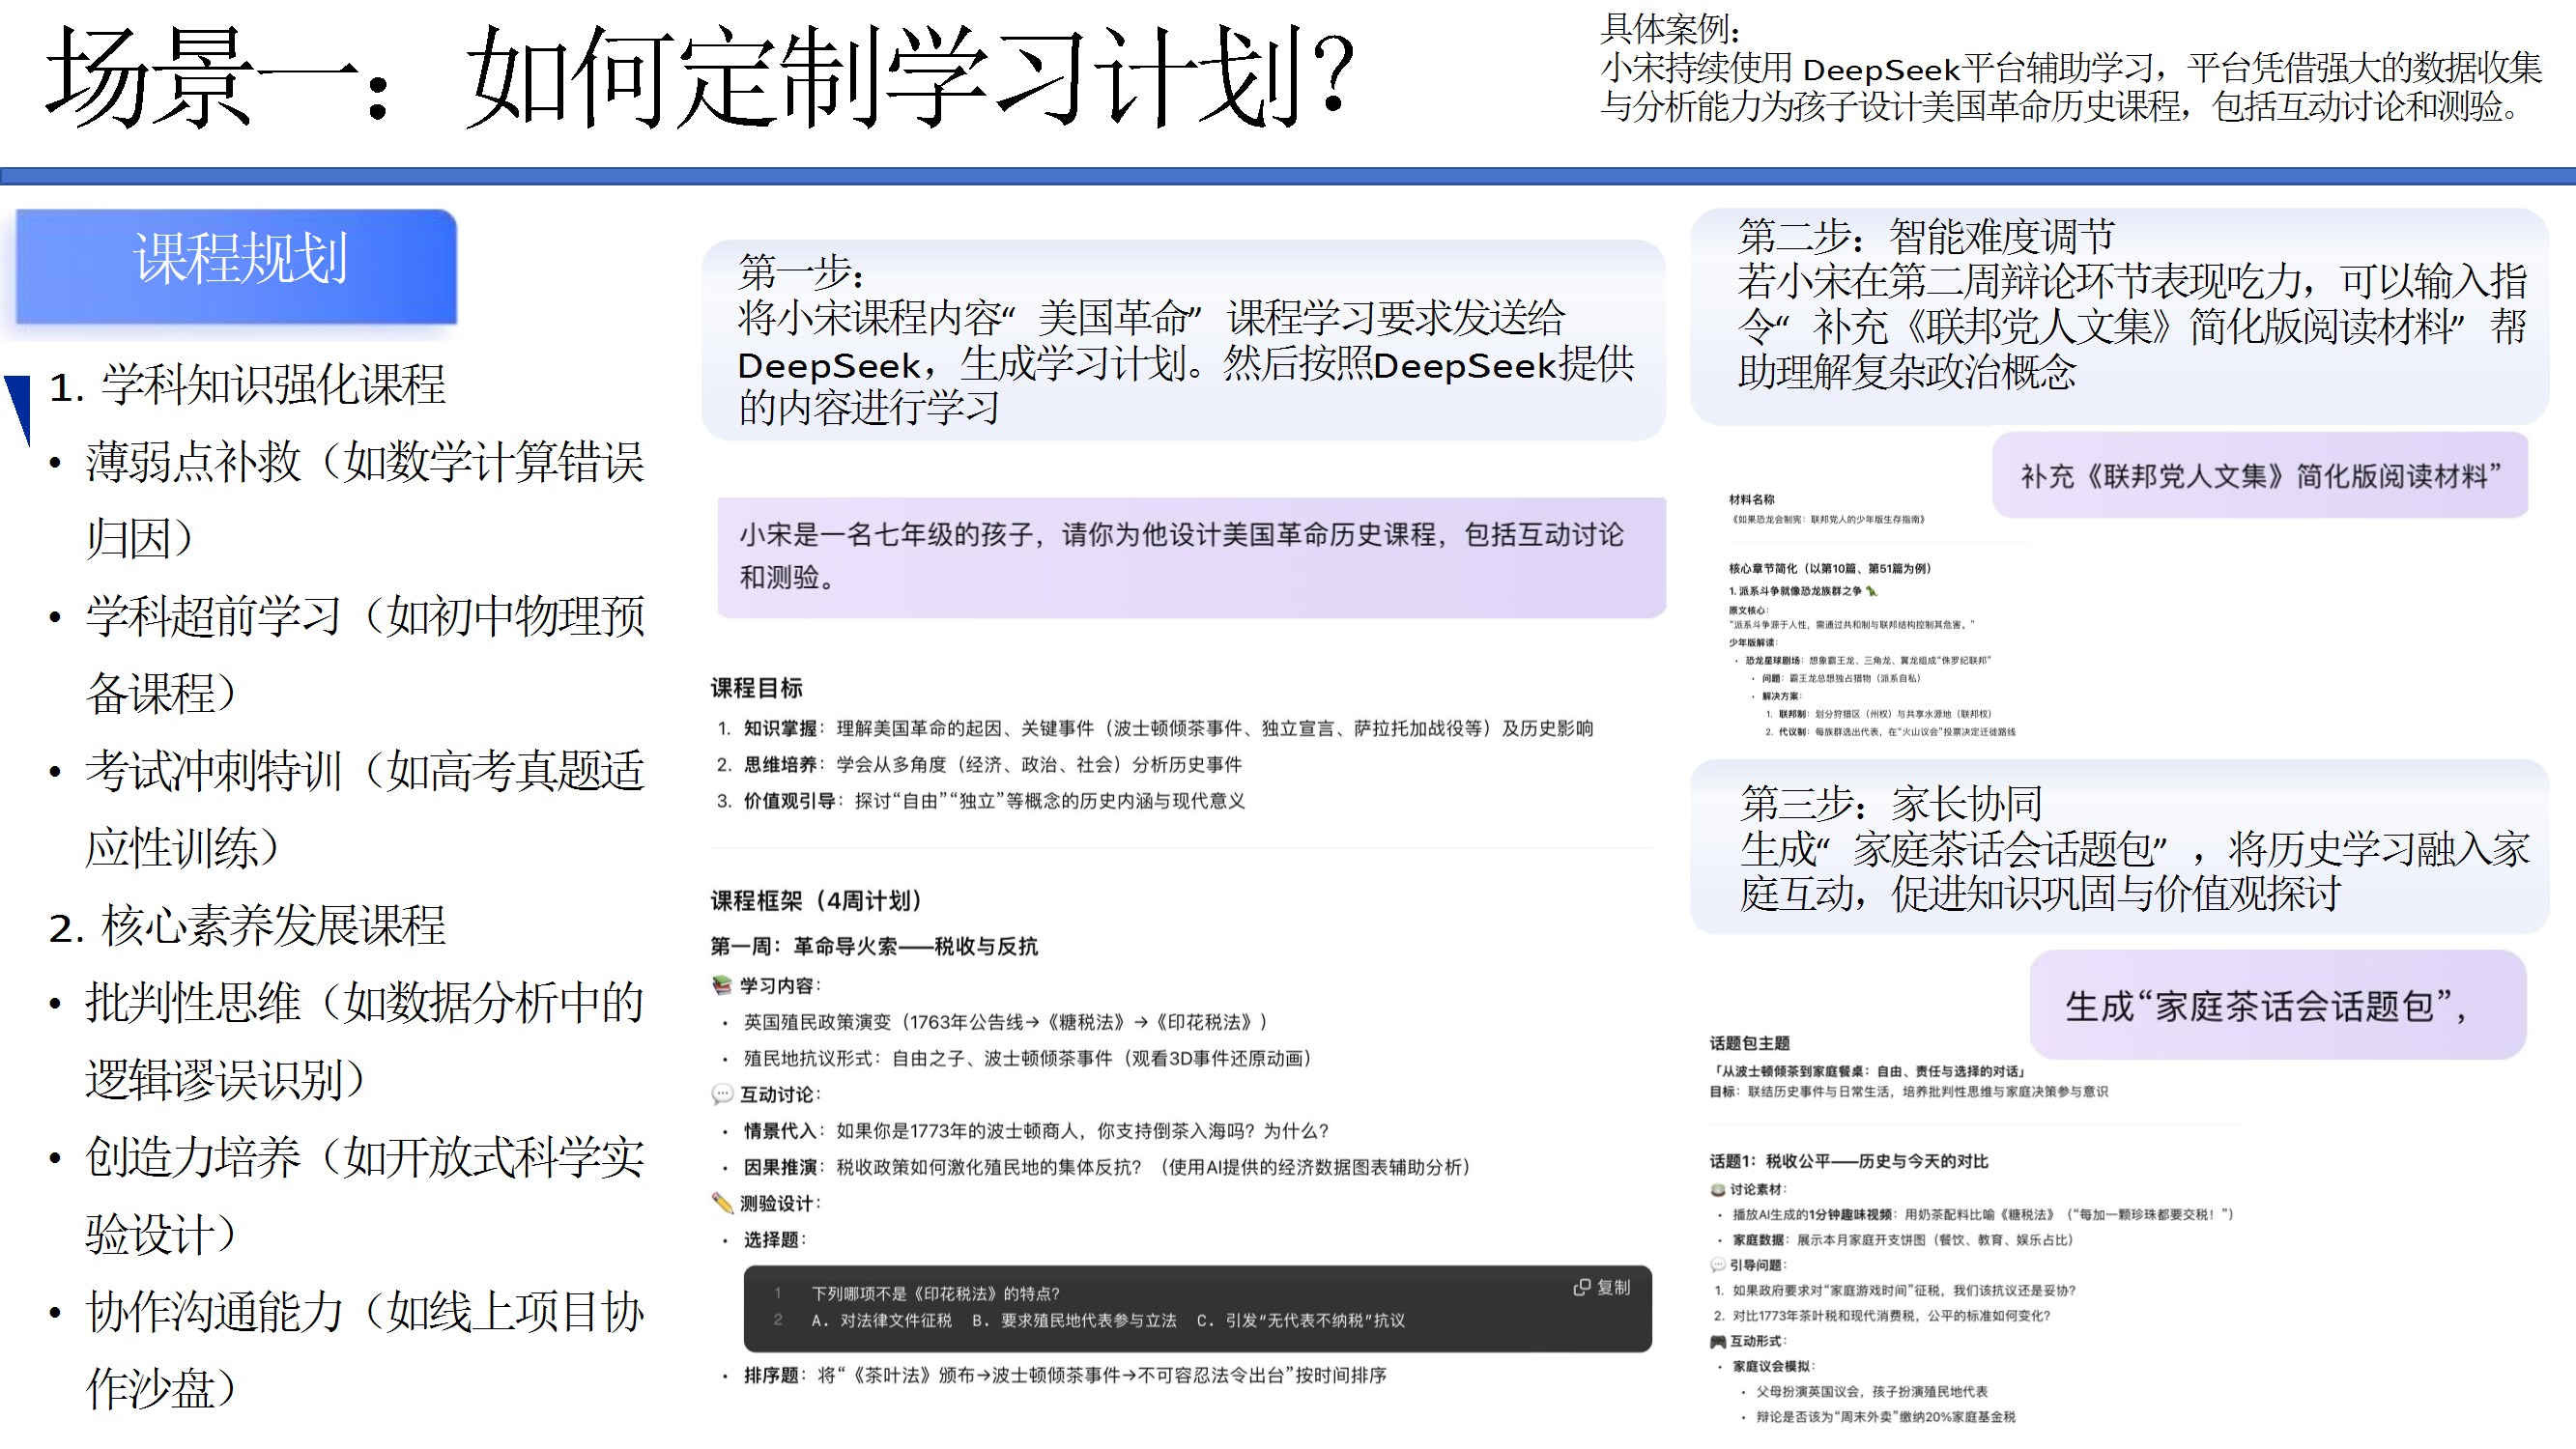Click the dark code block with 印花税法 question
The height and width of the screenshot is (1449, 2576).
[x=1196, y=1308]
